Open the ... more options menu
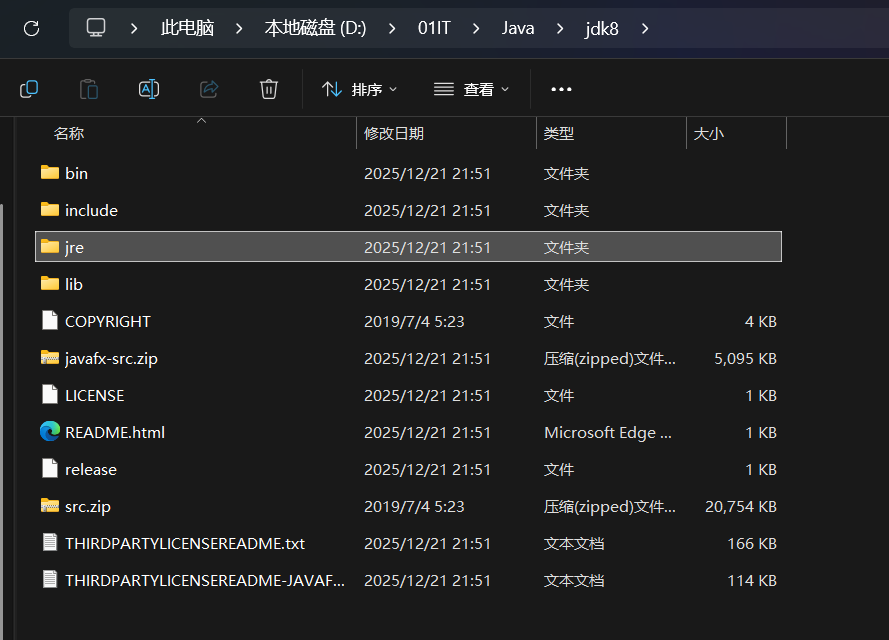The image size is (889, 640). [560, 89]
